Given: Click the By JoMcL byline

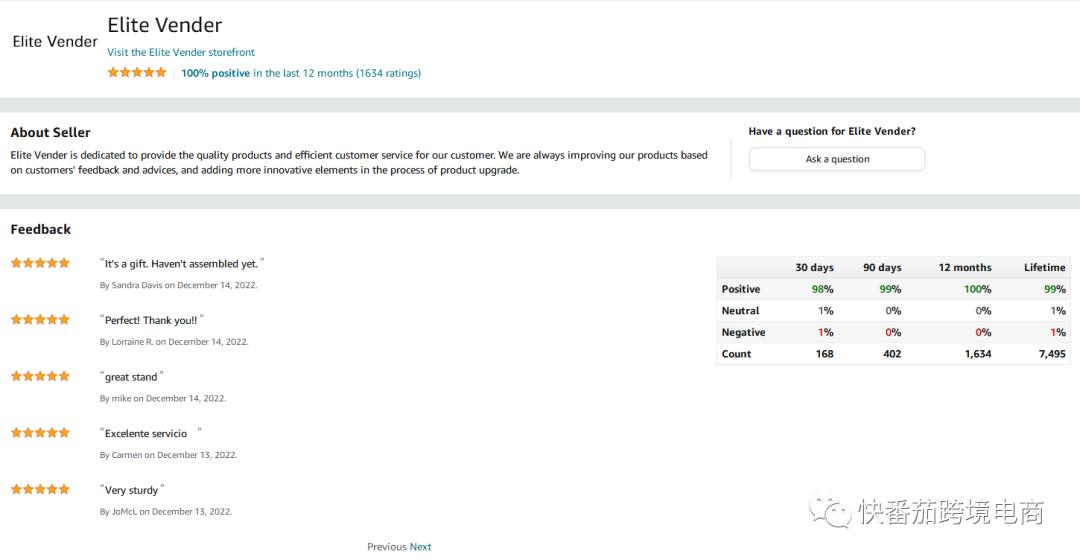Looking at the screenshot, I should click(165, 512).
